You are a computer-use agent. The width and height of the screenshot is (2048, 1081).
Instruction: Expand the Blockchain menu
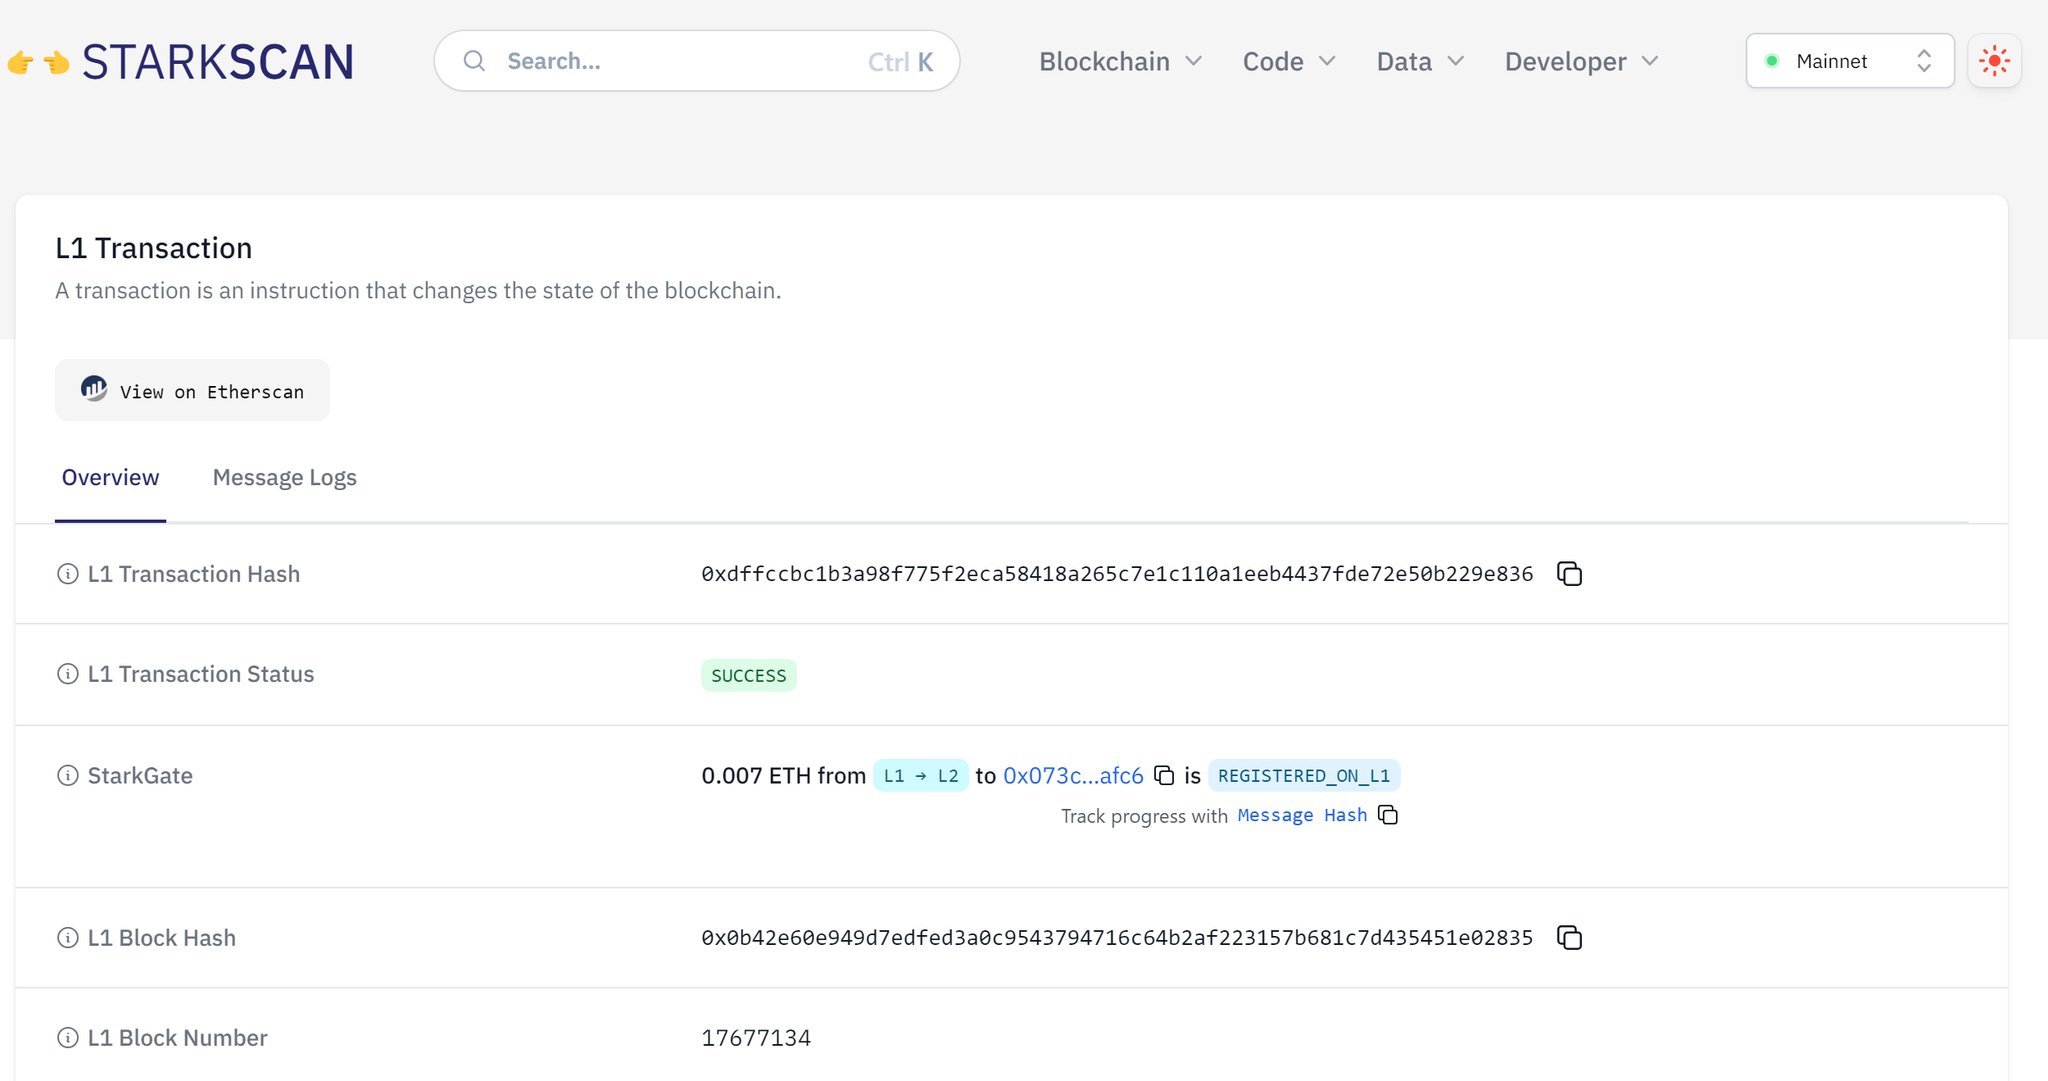1120,62
